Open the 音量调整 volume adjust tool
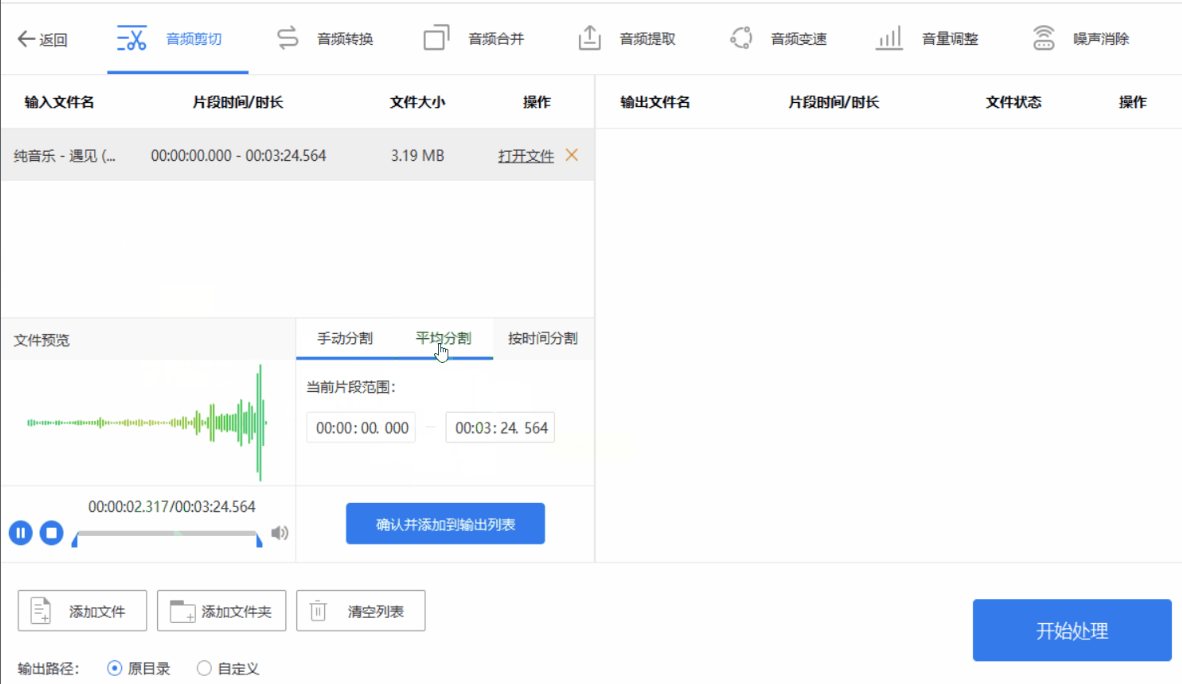Screen dimensions: 1182x684 (x=927, y=40)
